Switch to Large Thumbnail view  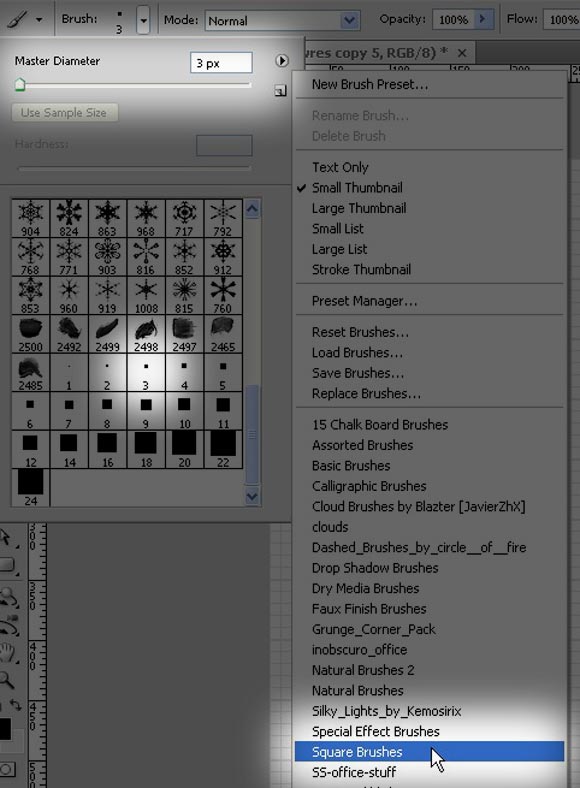point(359,208)
